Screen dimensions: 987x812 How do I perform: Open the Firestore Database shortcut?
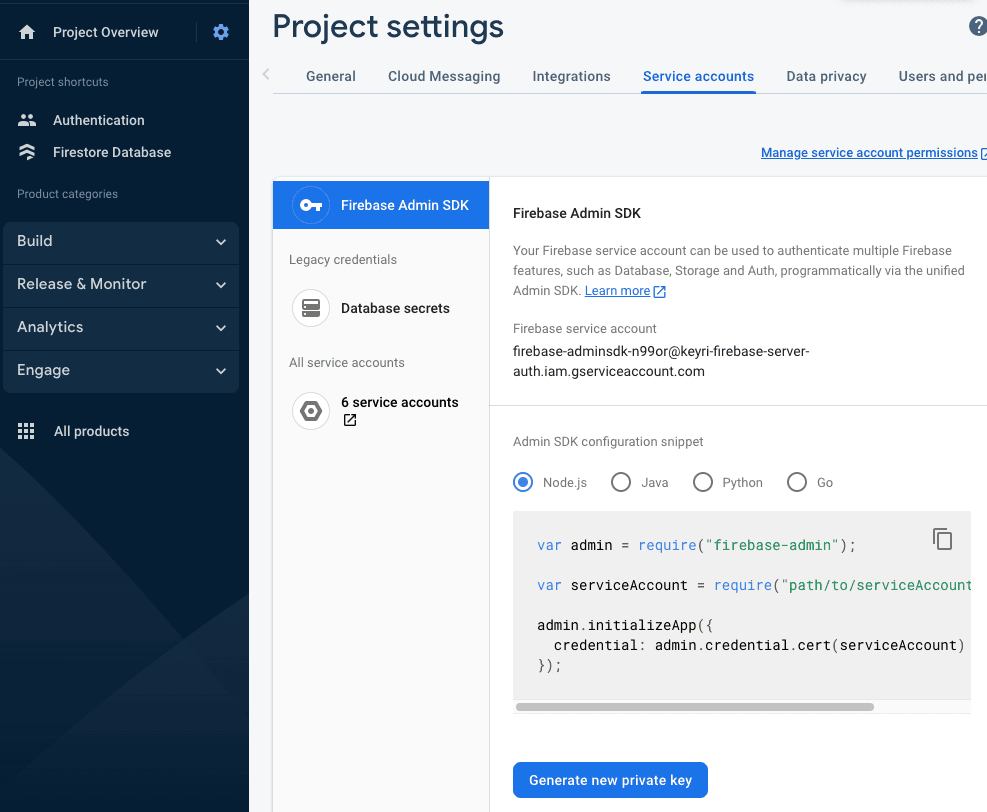tap(112, 152)
